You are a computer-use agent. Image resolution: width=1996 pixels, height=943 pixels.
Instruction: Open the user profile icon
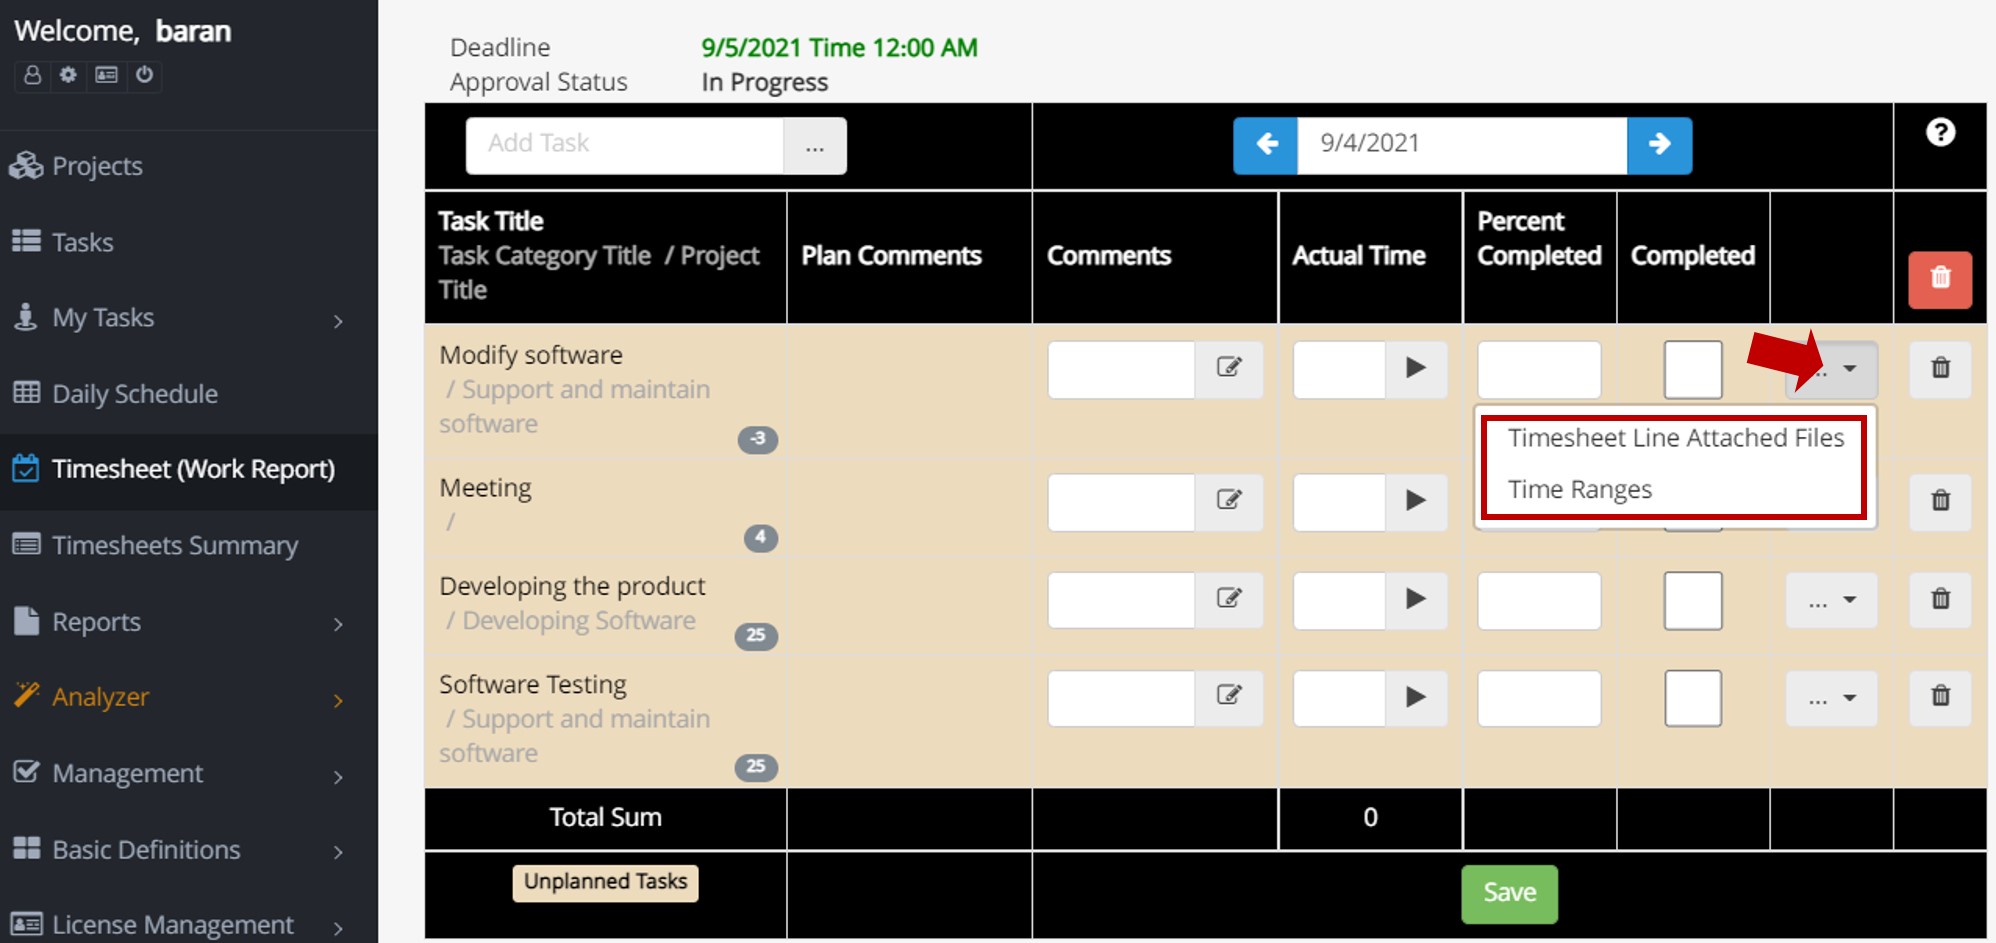(x=30, y=76)
